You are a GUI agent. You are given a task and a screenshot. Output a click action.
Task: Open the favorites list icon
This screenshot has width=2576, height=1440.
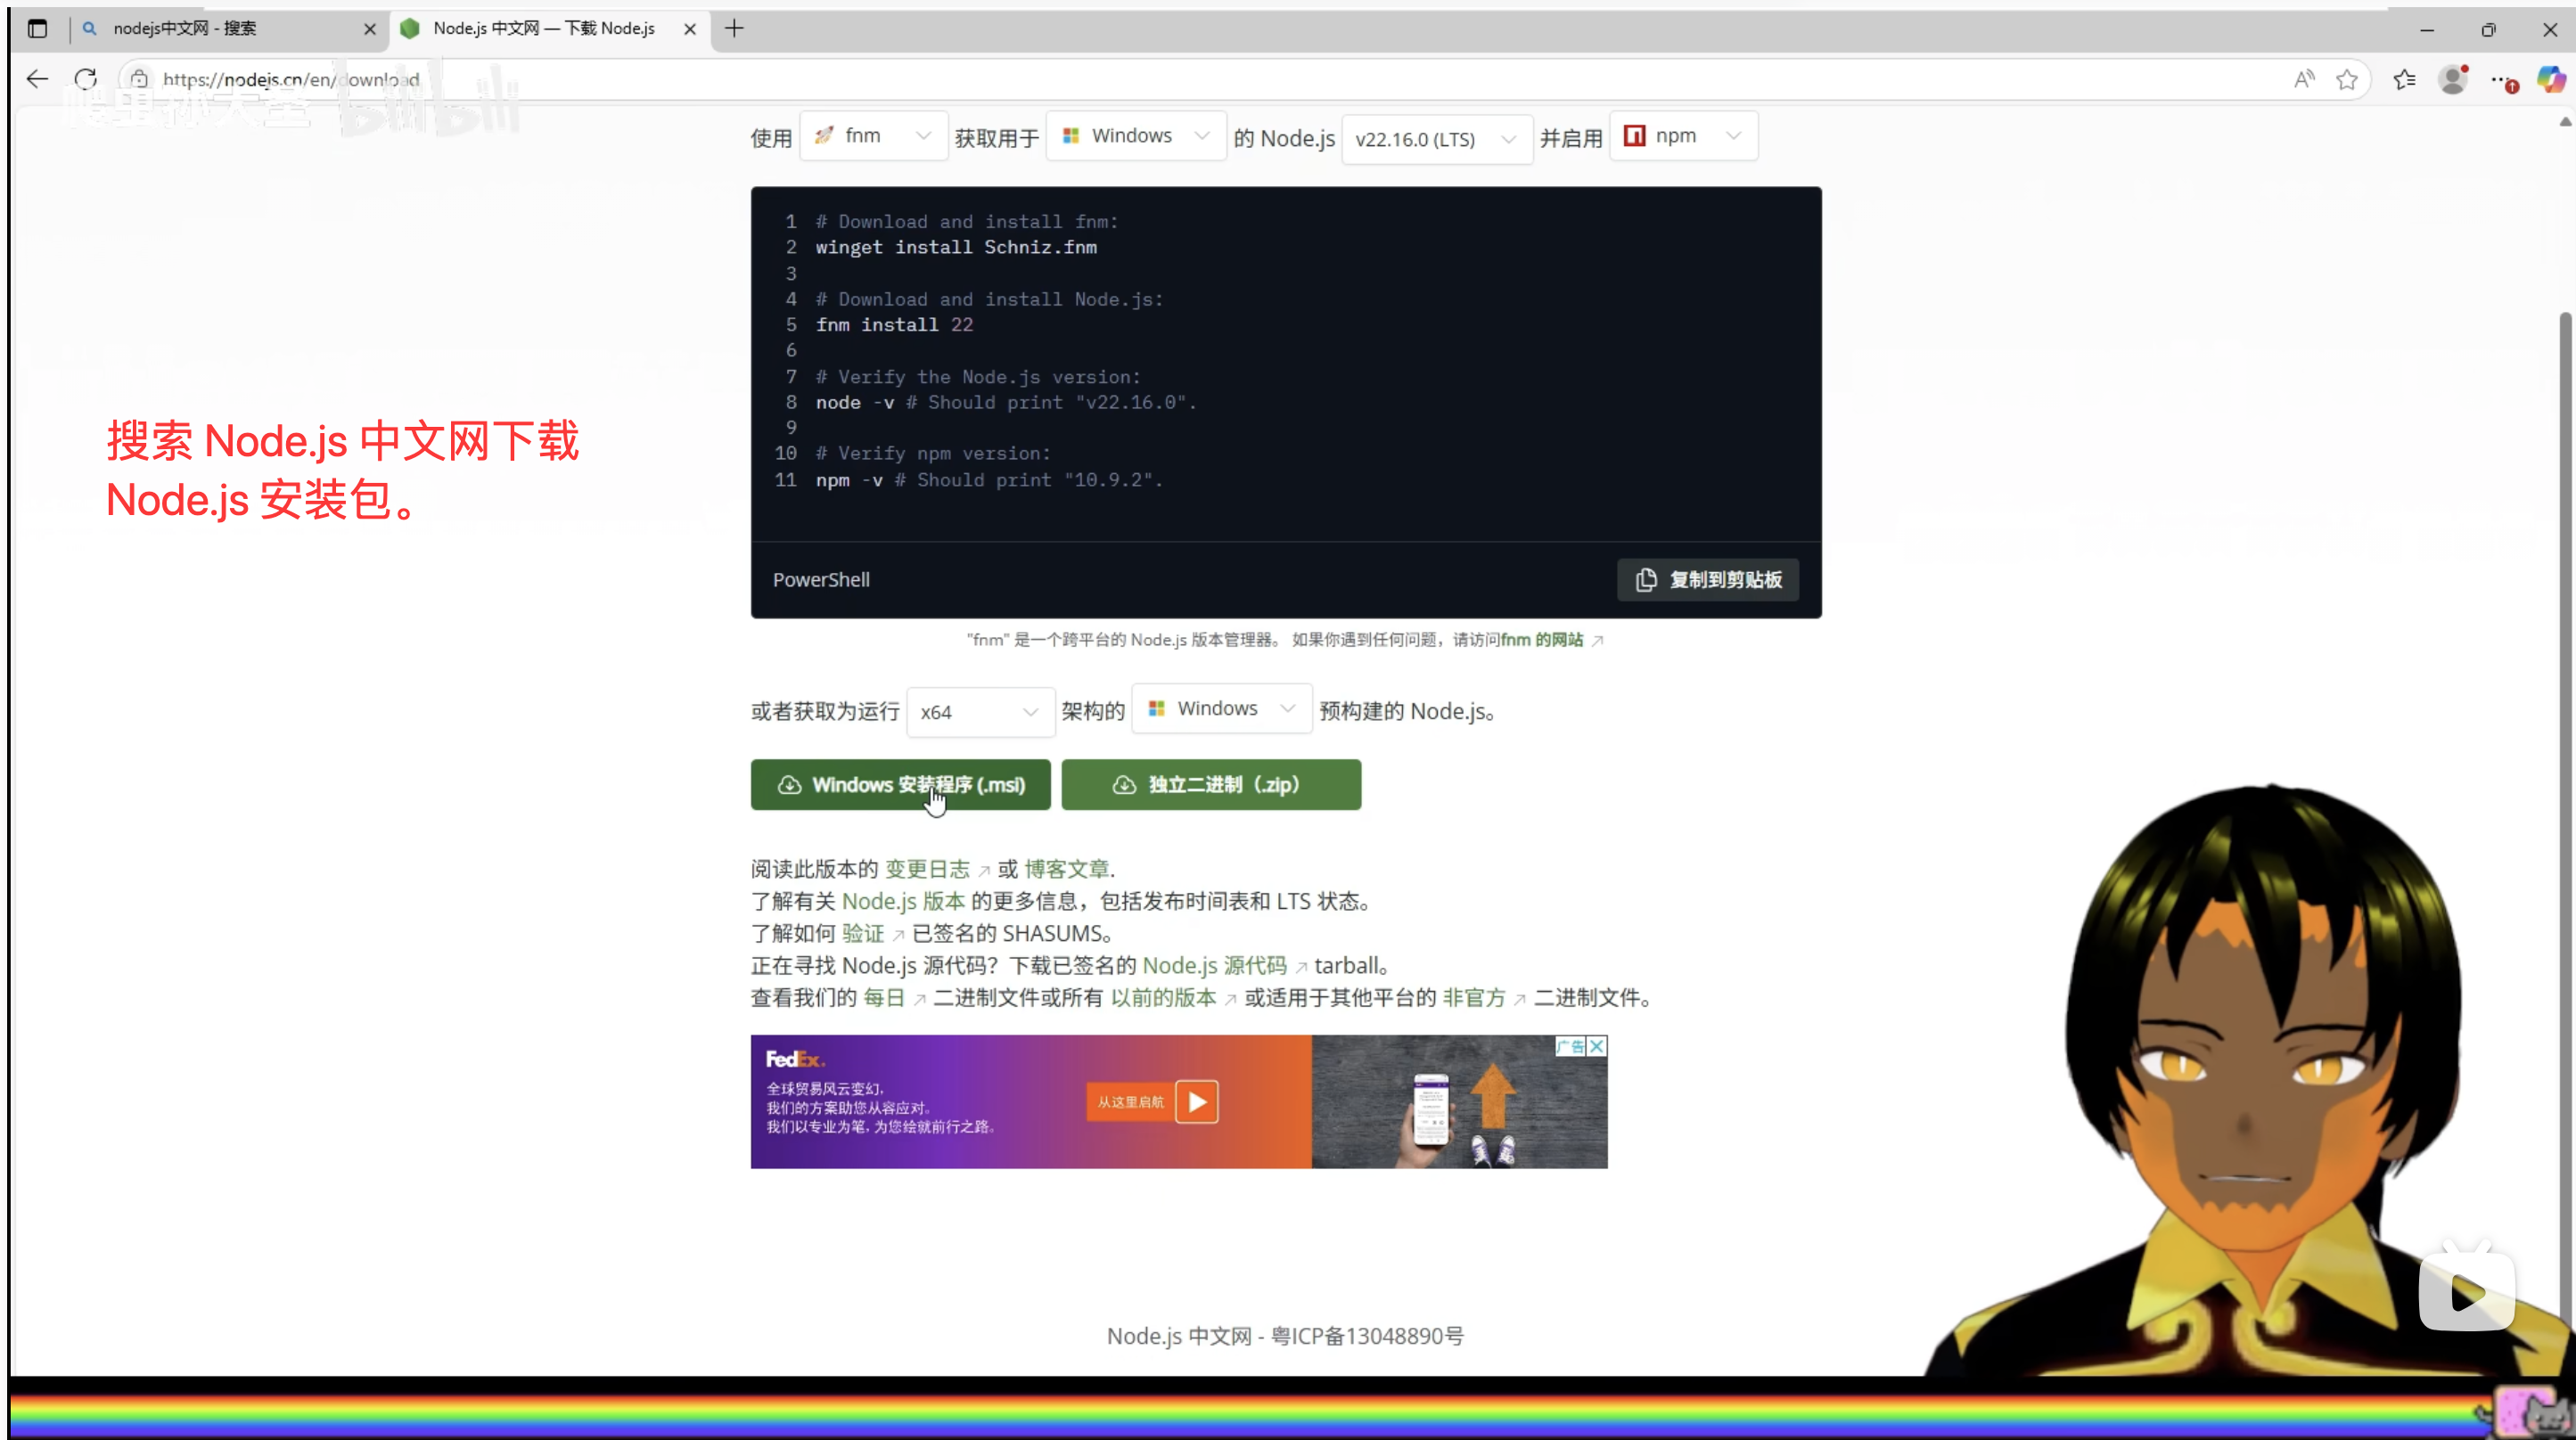2405,79
